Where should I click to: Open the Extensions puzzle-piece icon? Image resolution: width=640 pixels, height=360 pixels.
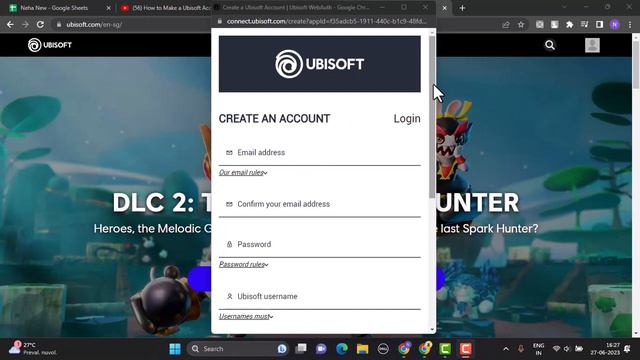569,24
